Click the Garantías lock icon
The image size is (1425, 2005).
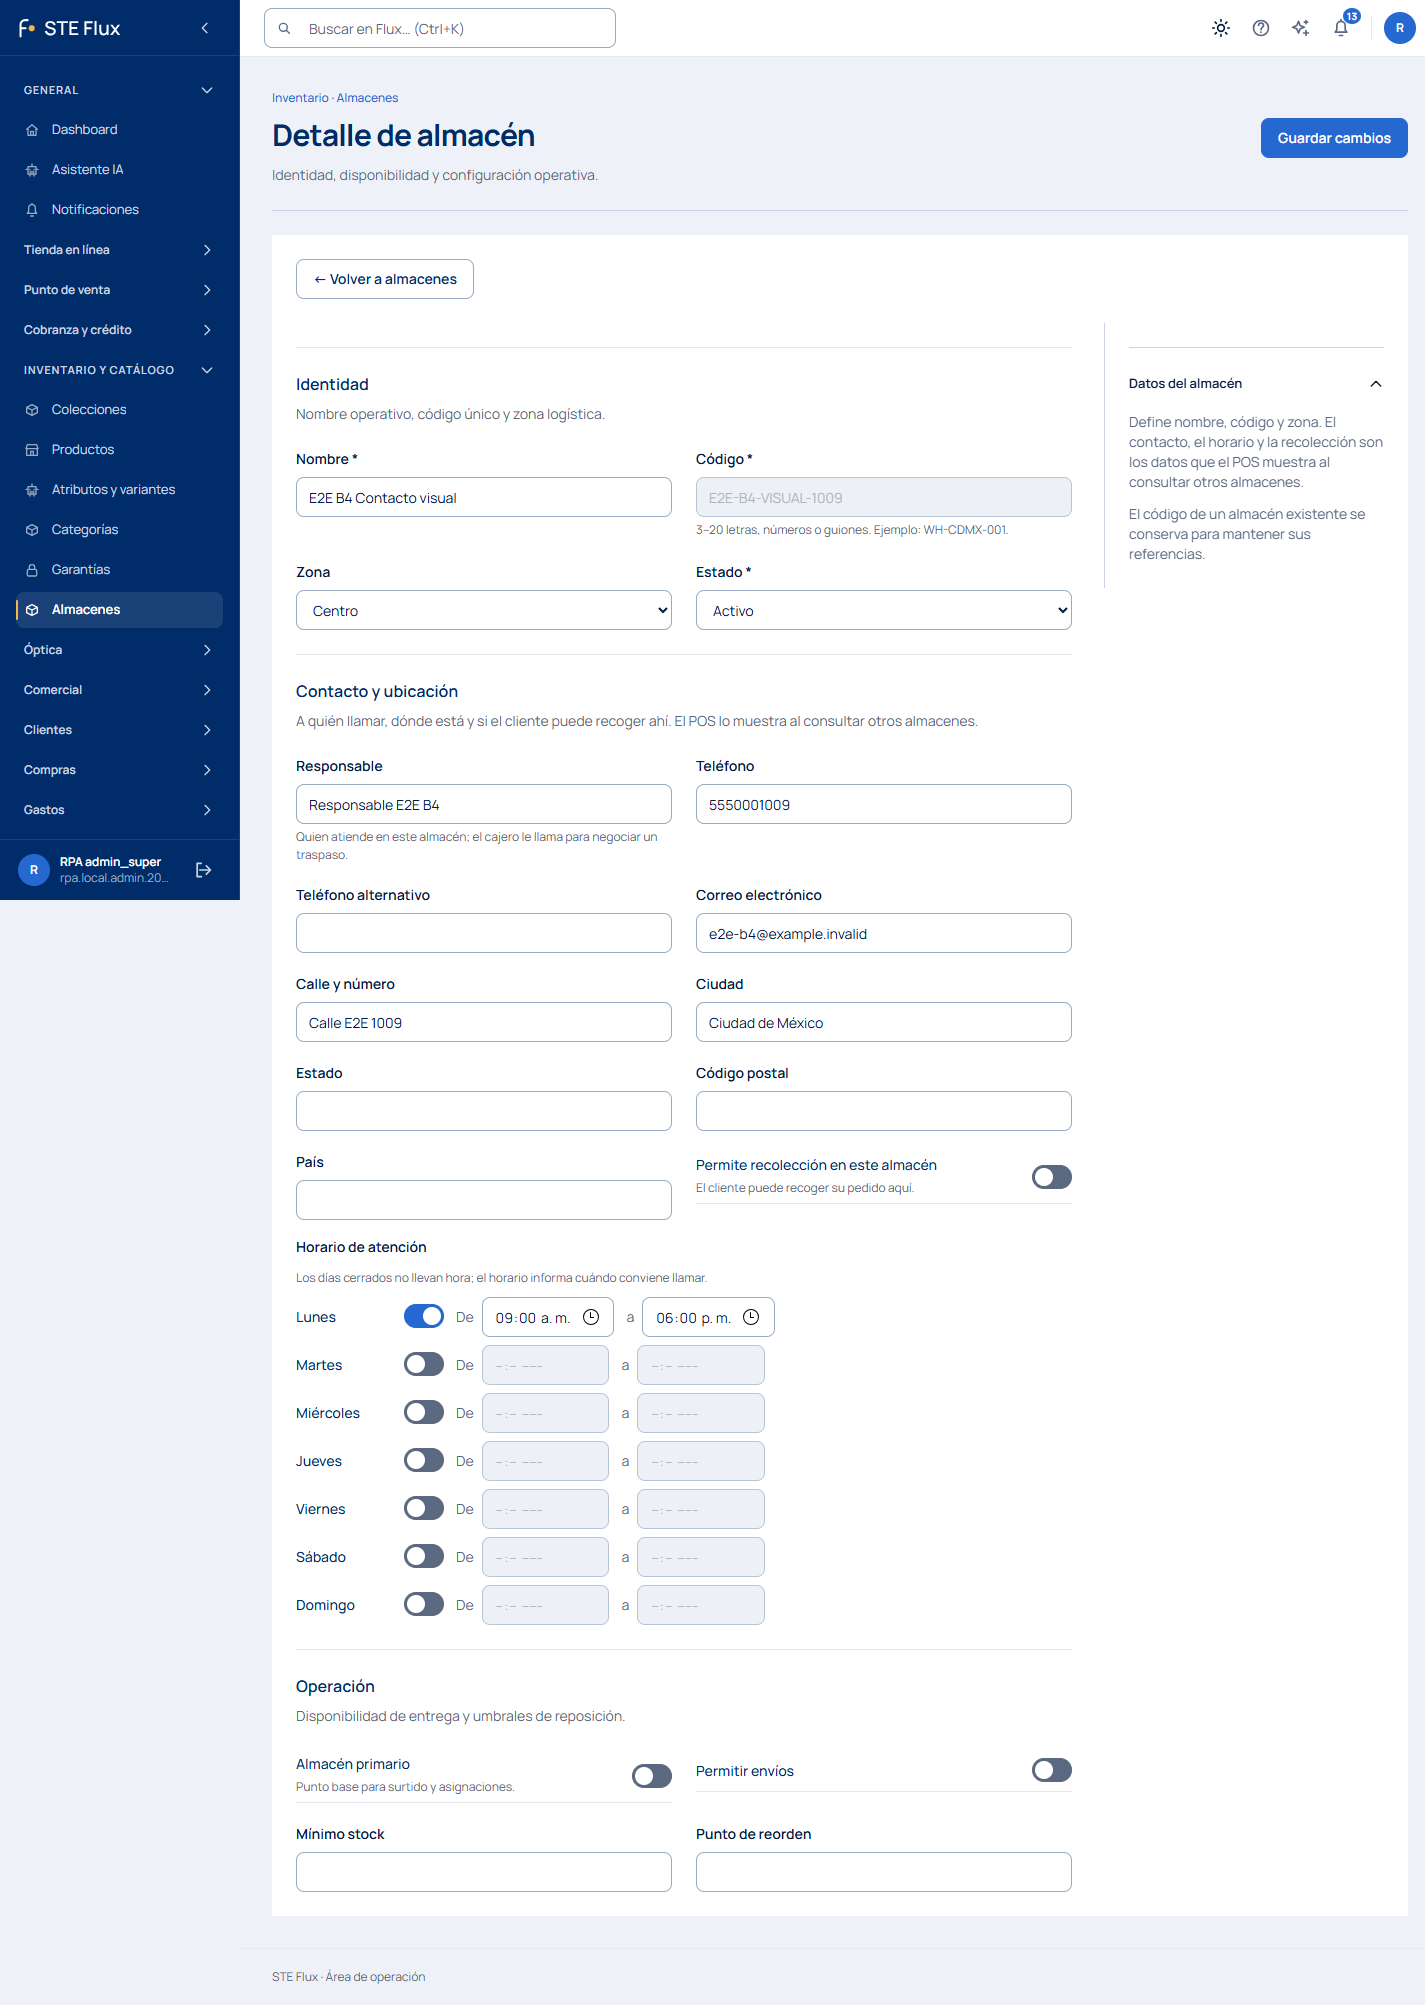pos(32,570)
